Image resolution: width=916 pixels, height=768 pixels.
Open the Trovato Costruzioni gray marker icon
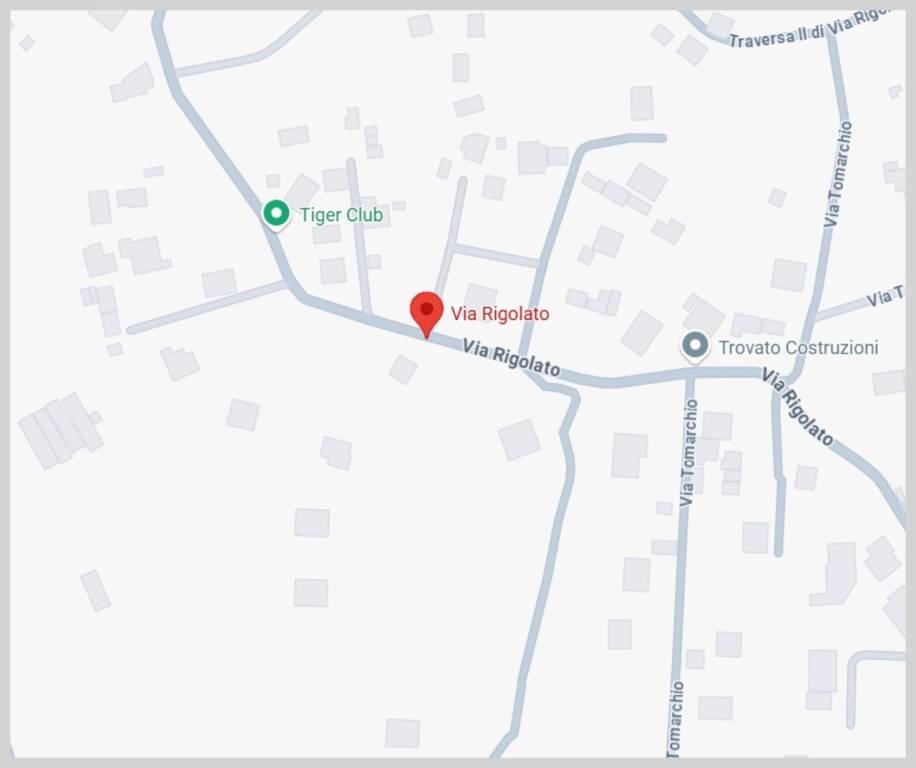695,346
